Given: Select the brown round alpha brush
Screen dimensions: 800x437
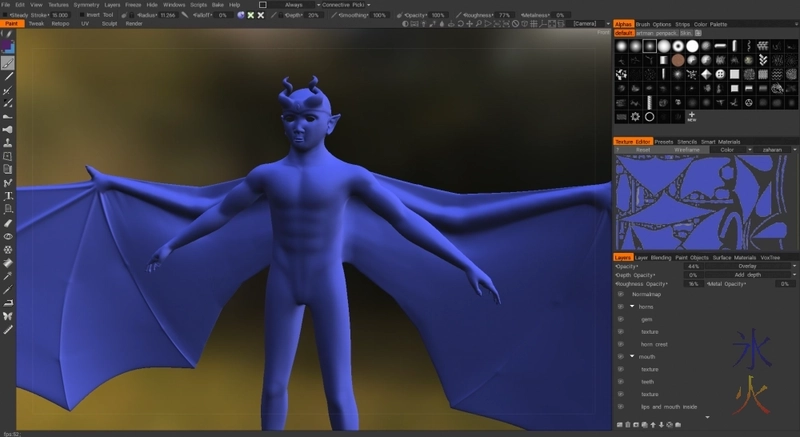Looking at the screenshot, I should (677, 60).
